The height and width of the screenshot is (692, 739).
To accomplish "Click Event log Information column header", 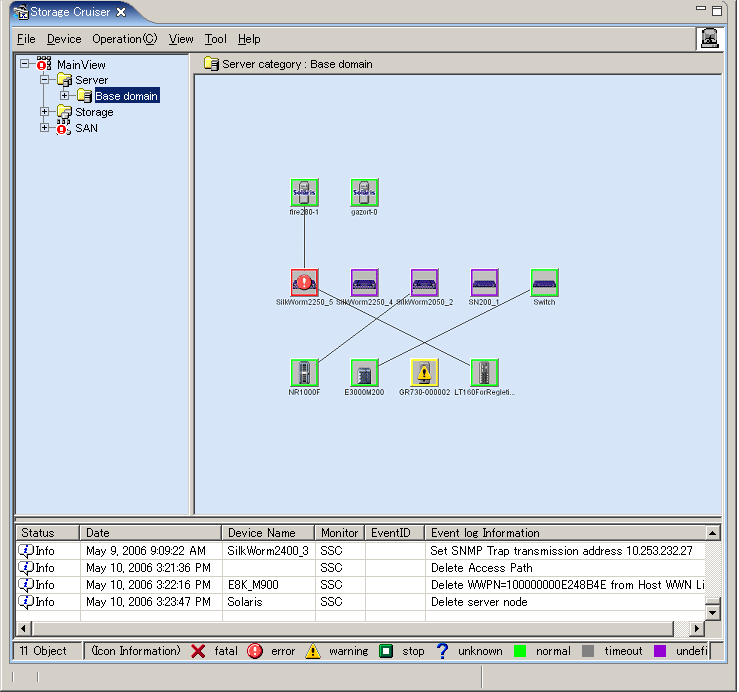I will coord(565,533).
